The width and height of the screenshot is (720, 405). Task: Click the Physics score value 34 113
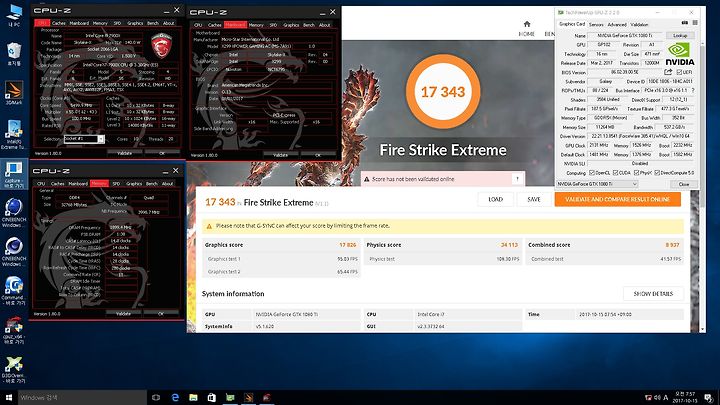pos(509,245)
